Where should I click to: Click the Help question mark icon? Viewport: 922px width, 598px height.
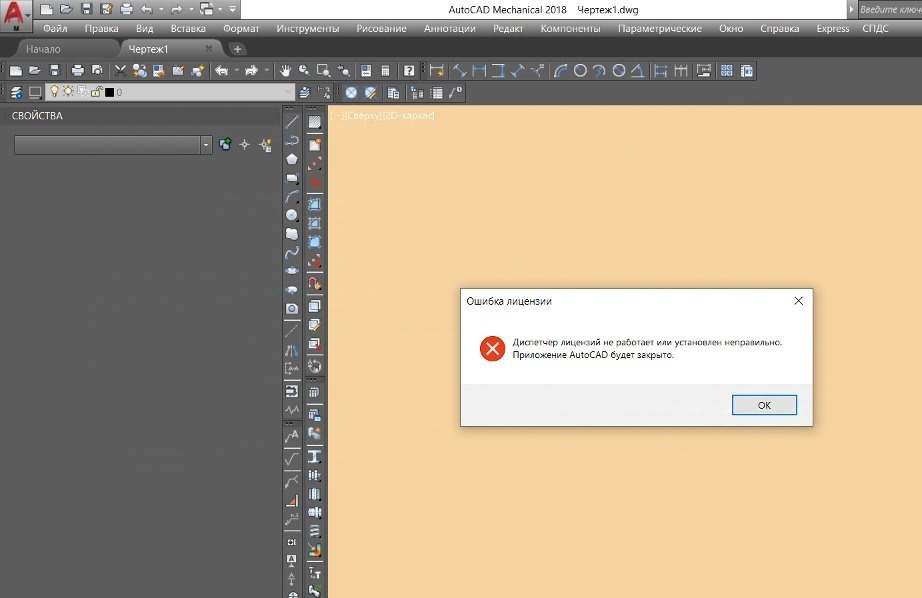pyautogui.click(x=409, y=71)
